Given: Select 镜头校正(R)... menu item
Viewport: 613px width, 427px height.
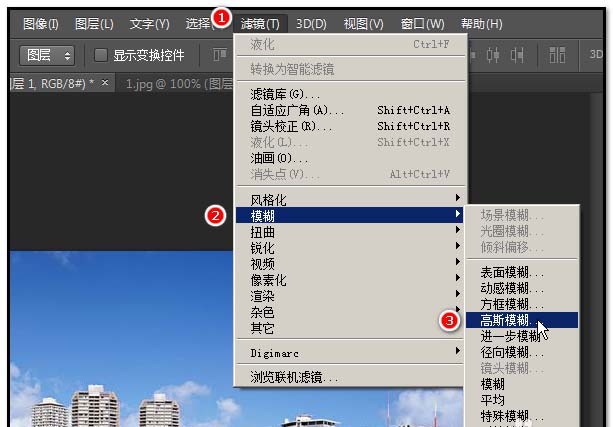Looking at the screenshot, I should pos(351,126).
